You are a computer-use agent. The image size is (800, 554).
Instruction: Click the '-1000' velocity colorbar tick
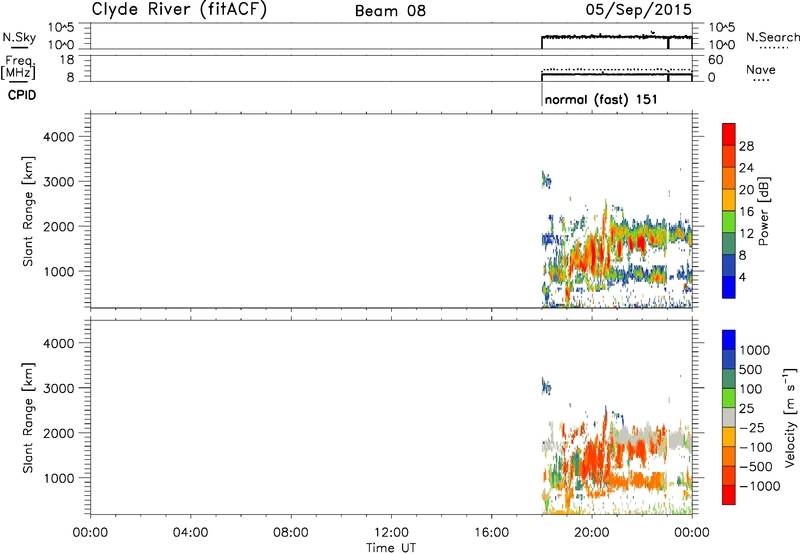(759, 486)
